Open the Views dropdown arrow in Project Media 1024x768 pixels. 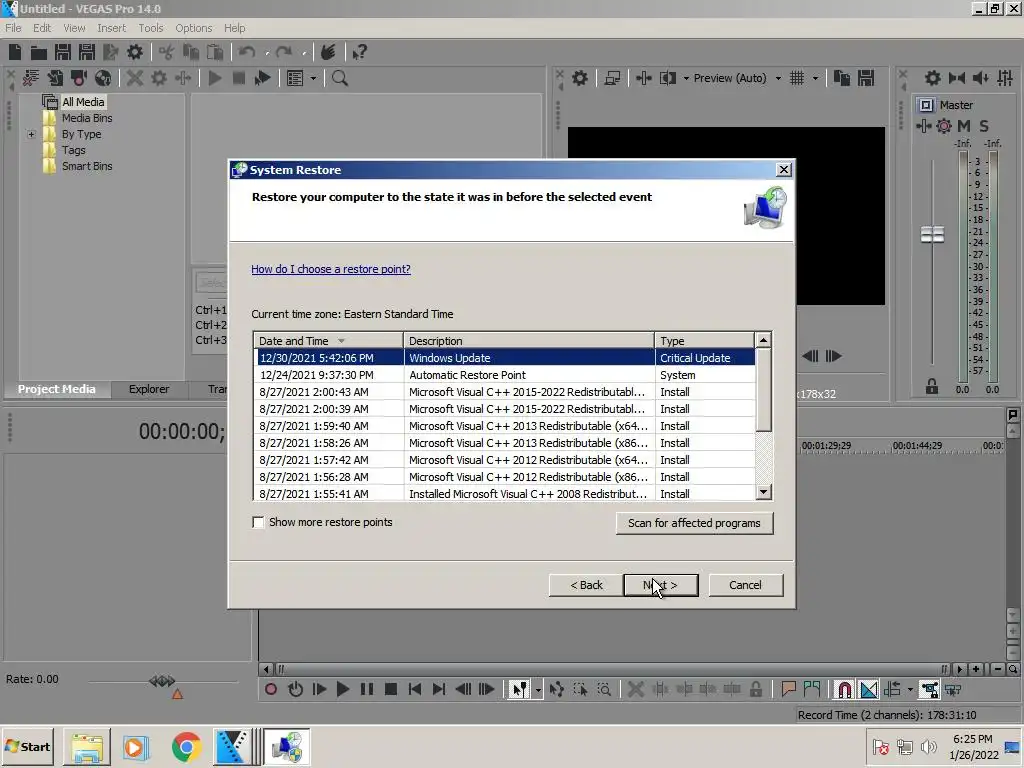(x=313, y=78)
